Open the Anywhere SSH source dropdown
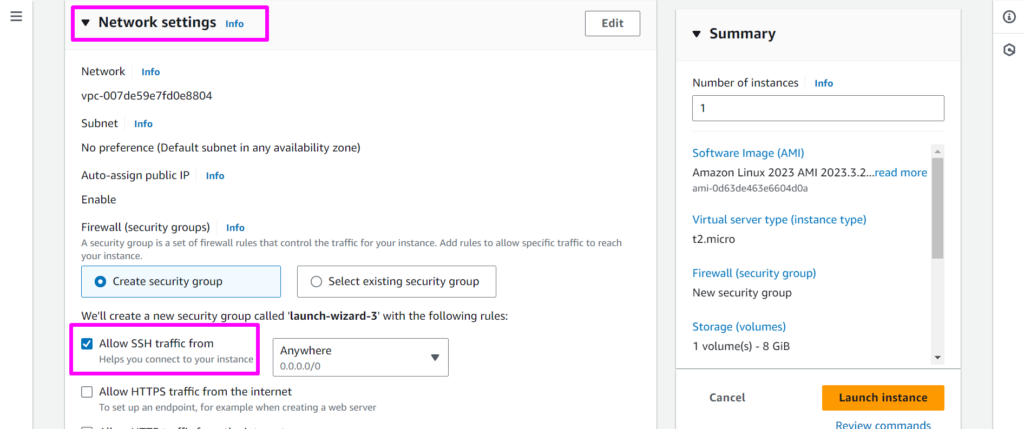Screen dimensions: 1024x429 tap(360, 357)
